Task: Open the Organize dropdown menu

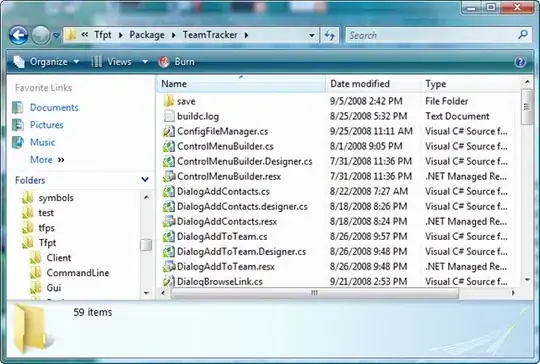Action: (46, 62)
